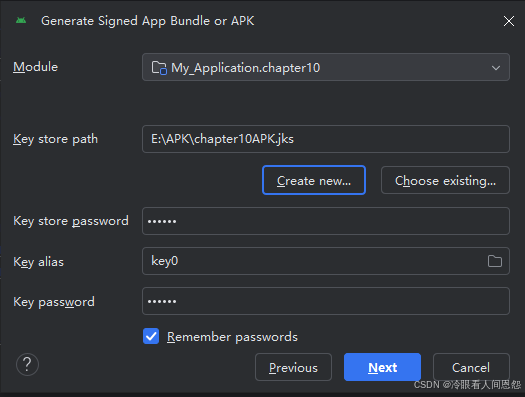The width and height of the screenshot is (525, 397).
Task: Click the Android logo in the title bar
Action: tap(21, 21)
